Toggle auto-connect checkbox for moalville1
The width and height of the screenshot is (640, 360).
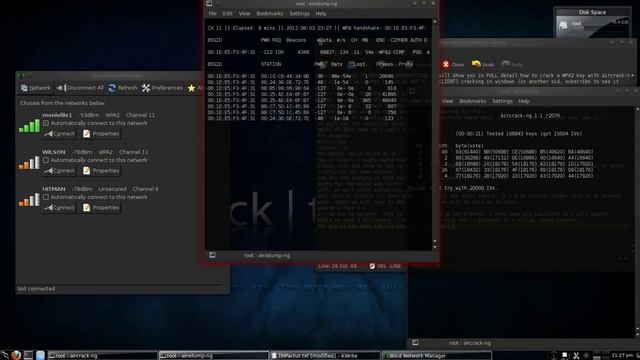point(46,123)
